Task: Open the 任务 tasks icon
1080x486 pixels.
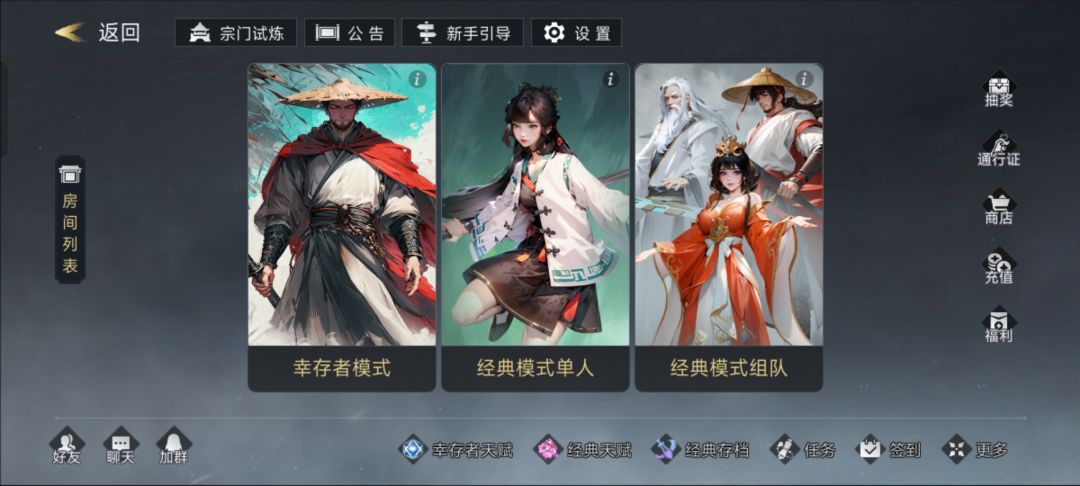Action: click(803, 450)
